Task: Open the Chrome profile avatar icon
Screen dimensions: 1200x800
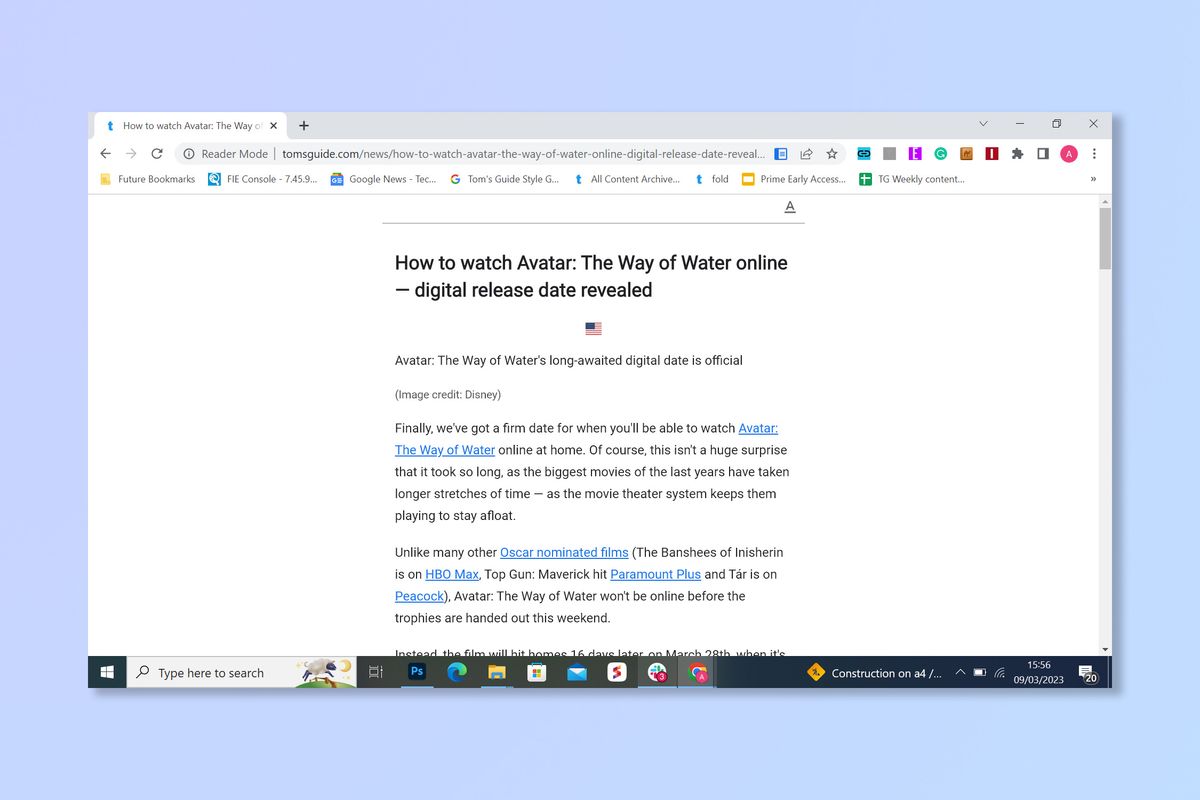Action: tap(1068, 153)
